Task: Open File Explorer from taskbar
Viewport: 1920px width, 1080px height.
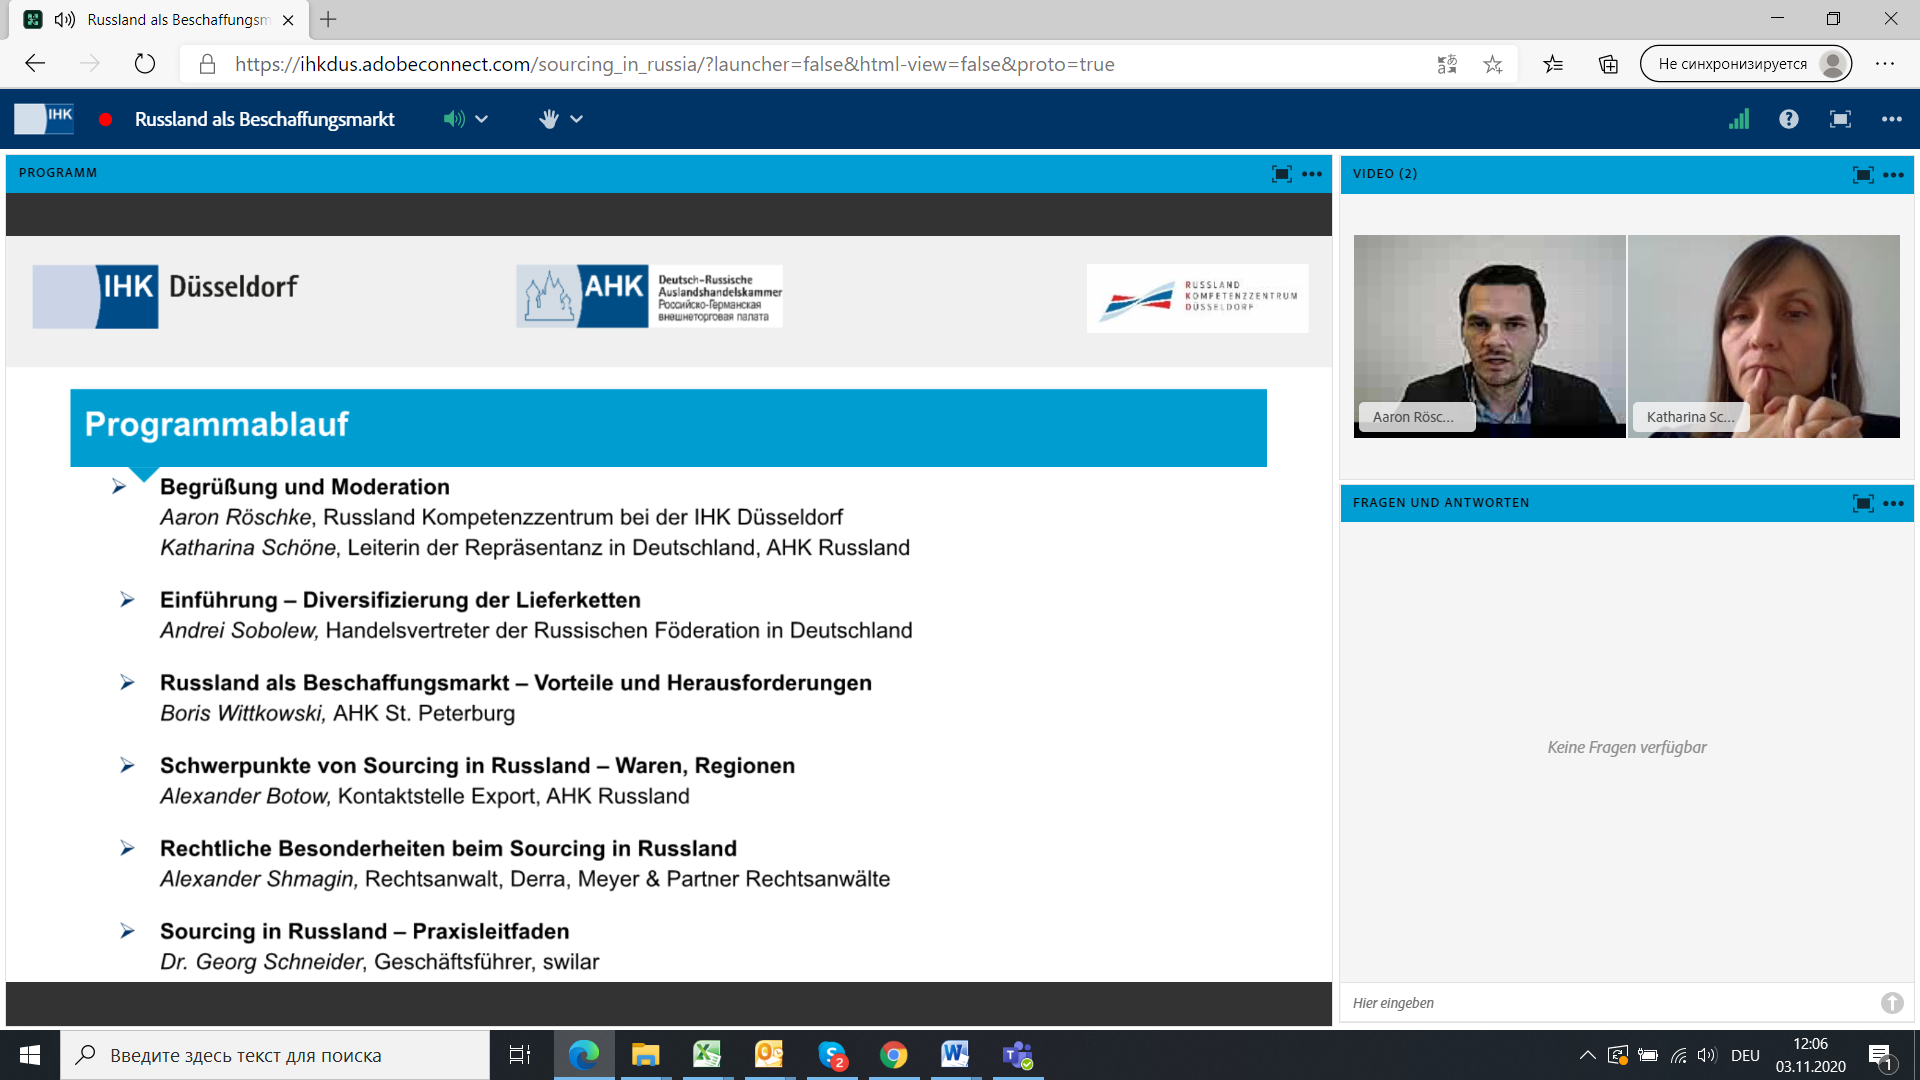Action: tap(645, 1055)
